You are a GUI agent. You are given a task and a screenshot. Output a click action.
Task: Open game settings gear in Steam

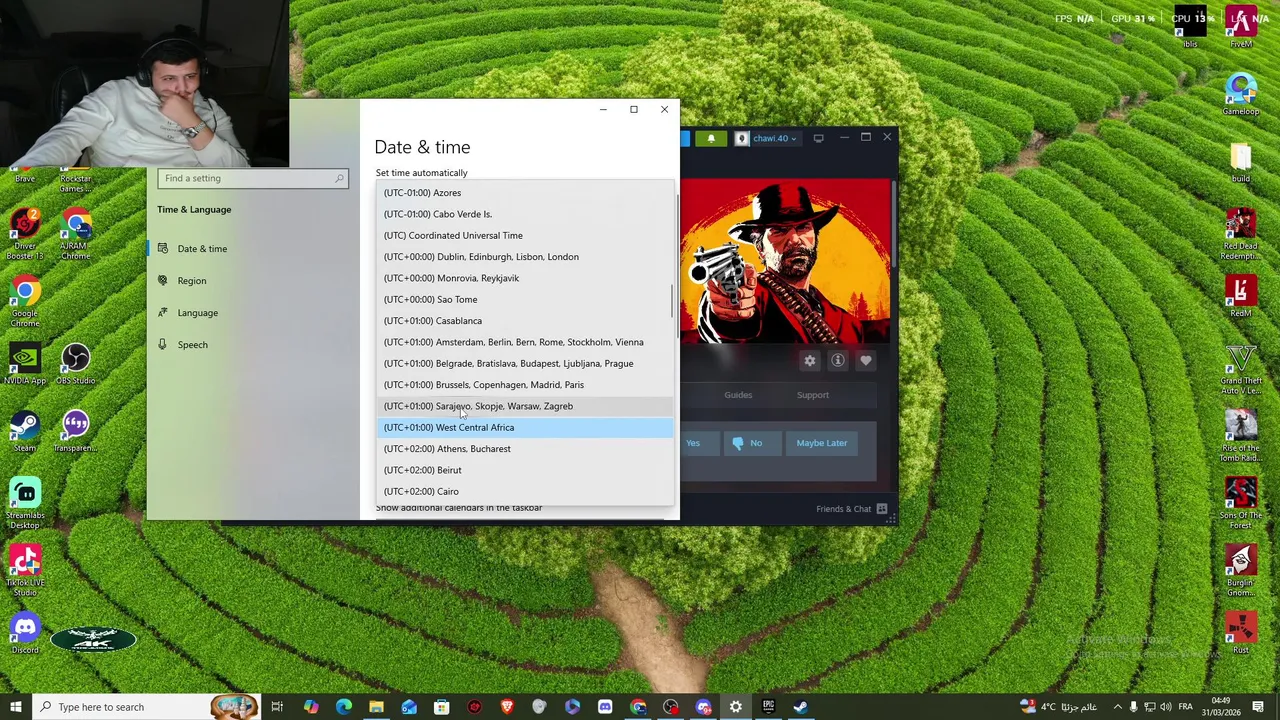tap(810, 360)
